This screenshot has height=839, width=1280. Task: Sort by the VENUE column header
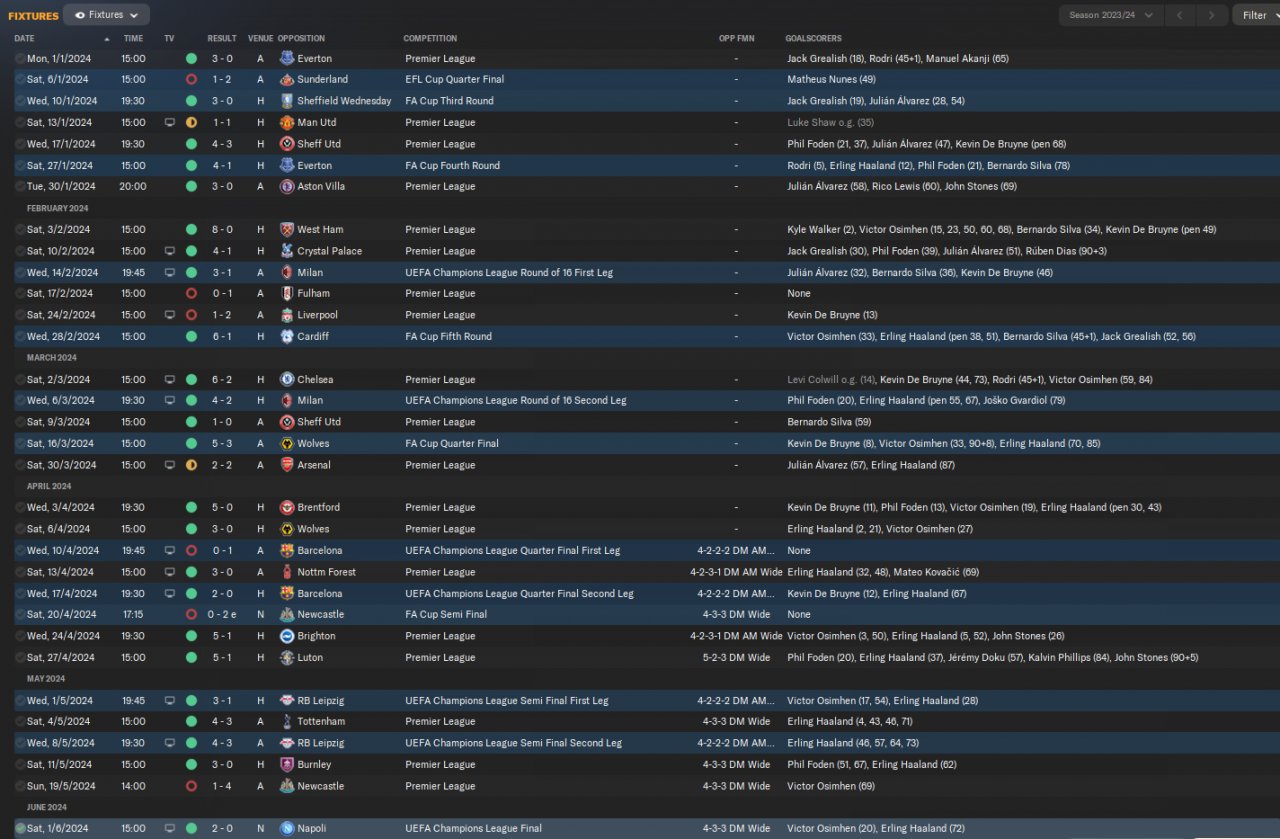(x=260, y=39)
